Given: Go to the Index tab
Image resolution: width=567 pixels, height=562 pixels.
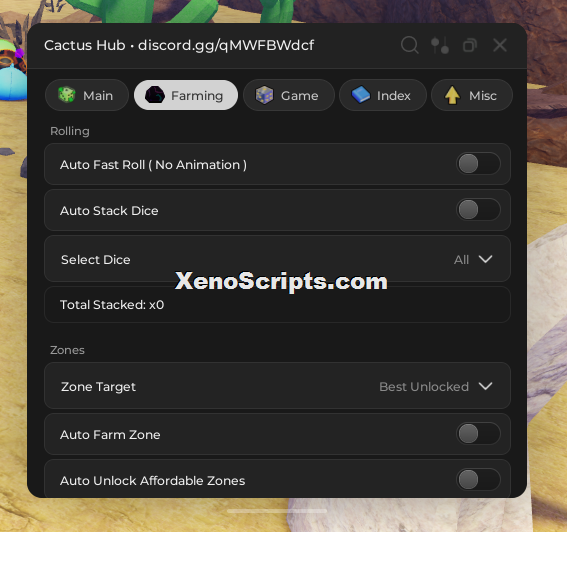Looking at the screenshot, I should [x=383, y=95].
